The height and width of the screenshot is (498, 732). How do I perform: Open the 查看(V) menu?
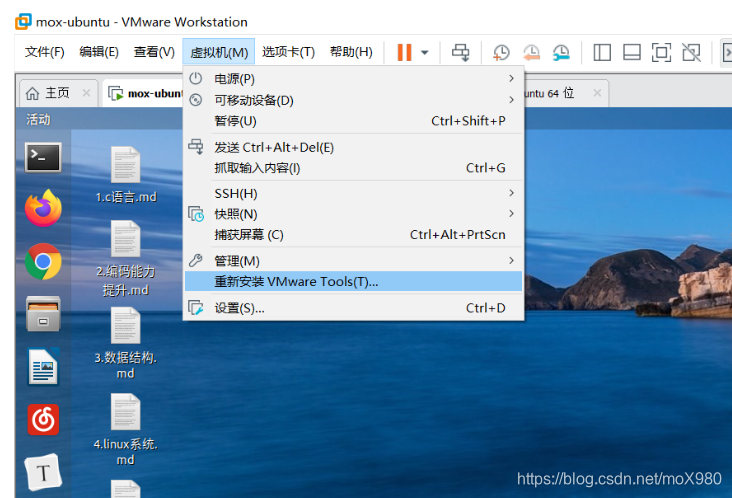(x=154, y=52)
